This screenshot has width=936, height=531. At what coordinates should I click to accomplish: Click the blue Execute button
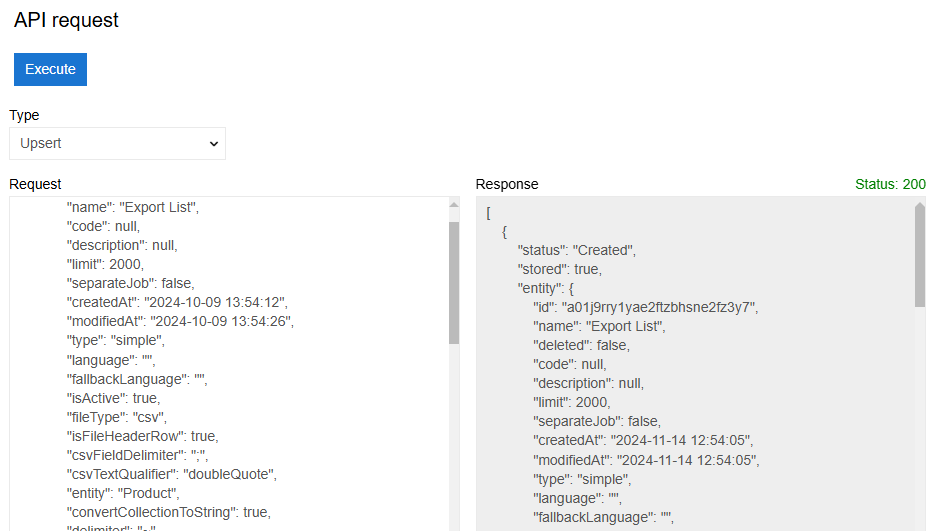click(50, 69)
